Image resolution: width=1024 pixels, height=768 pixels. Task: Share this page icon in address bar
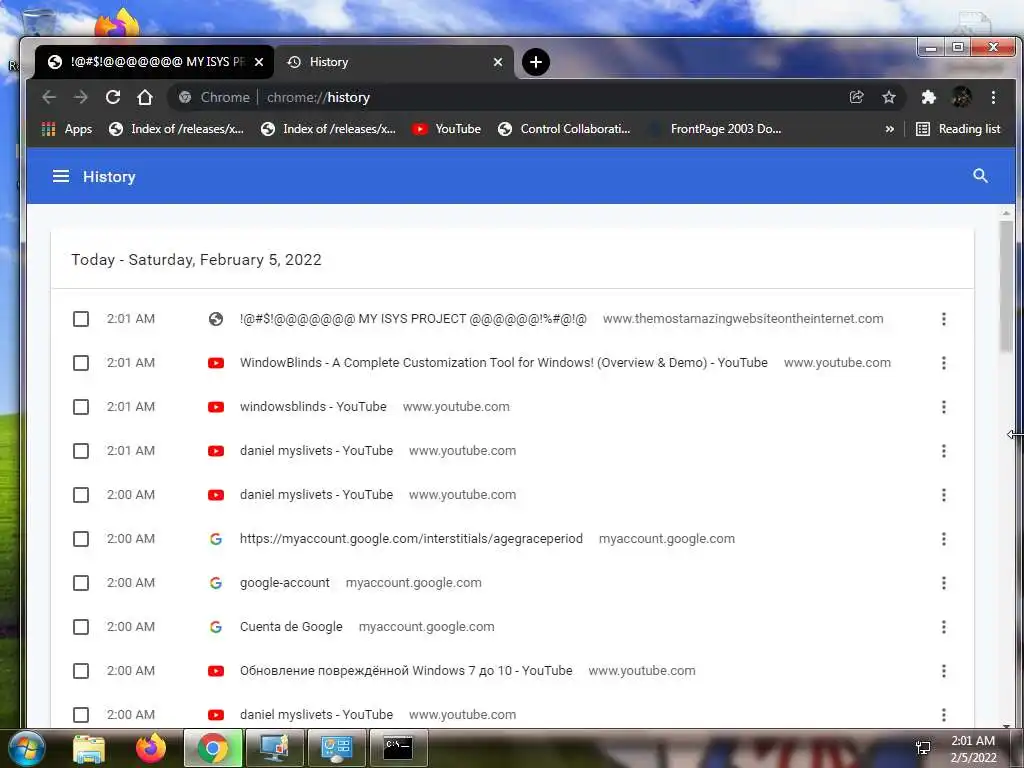pyautogui.click(x=856, y=97)
